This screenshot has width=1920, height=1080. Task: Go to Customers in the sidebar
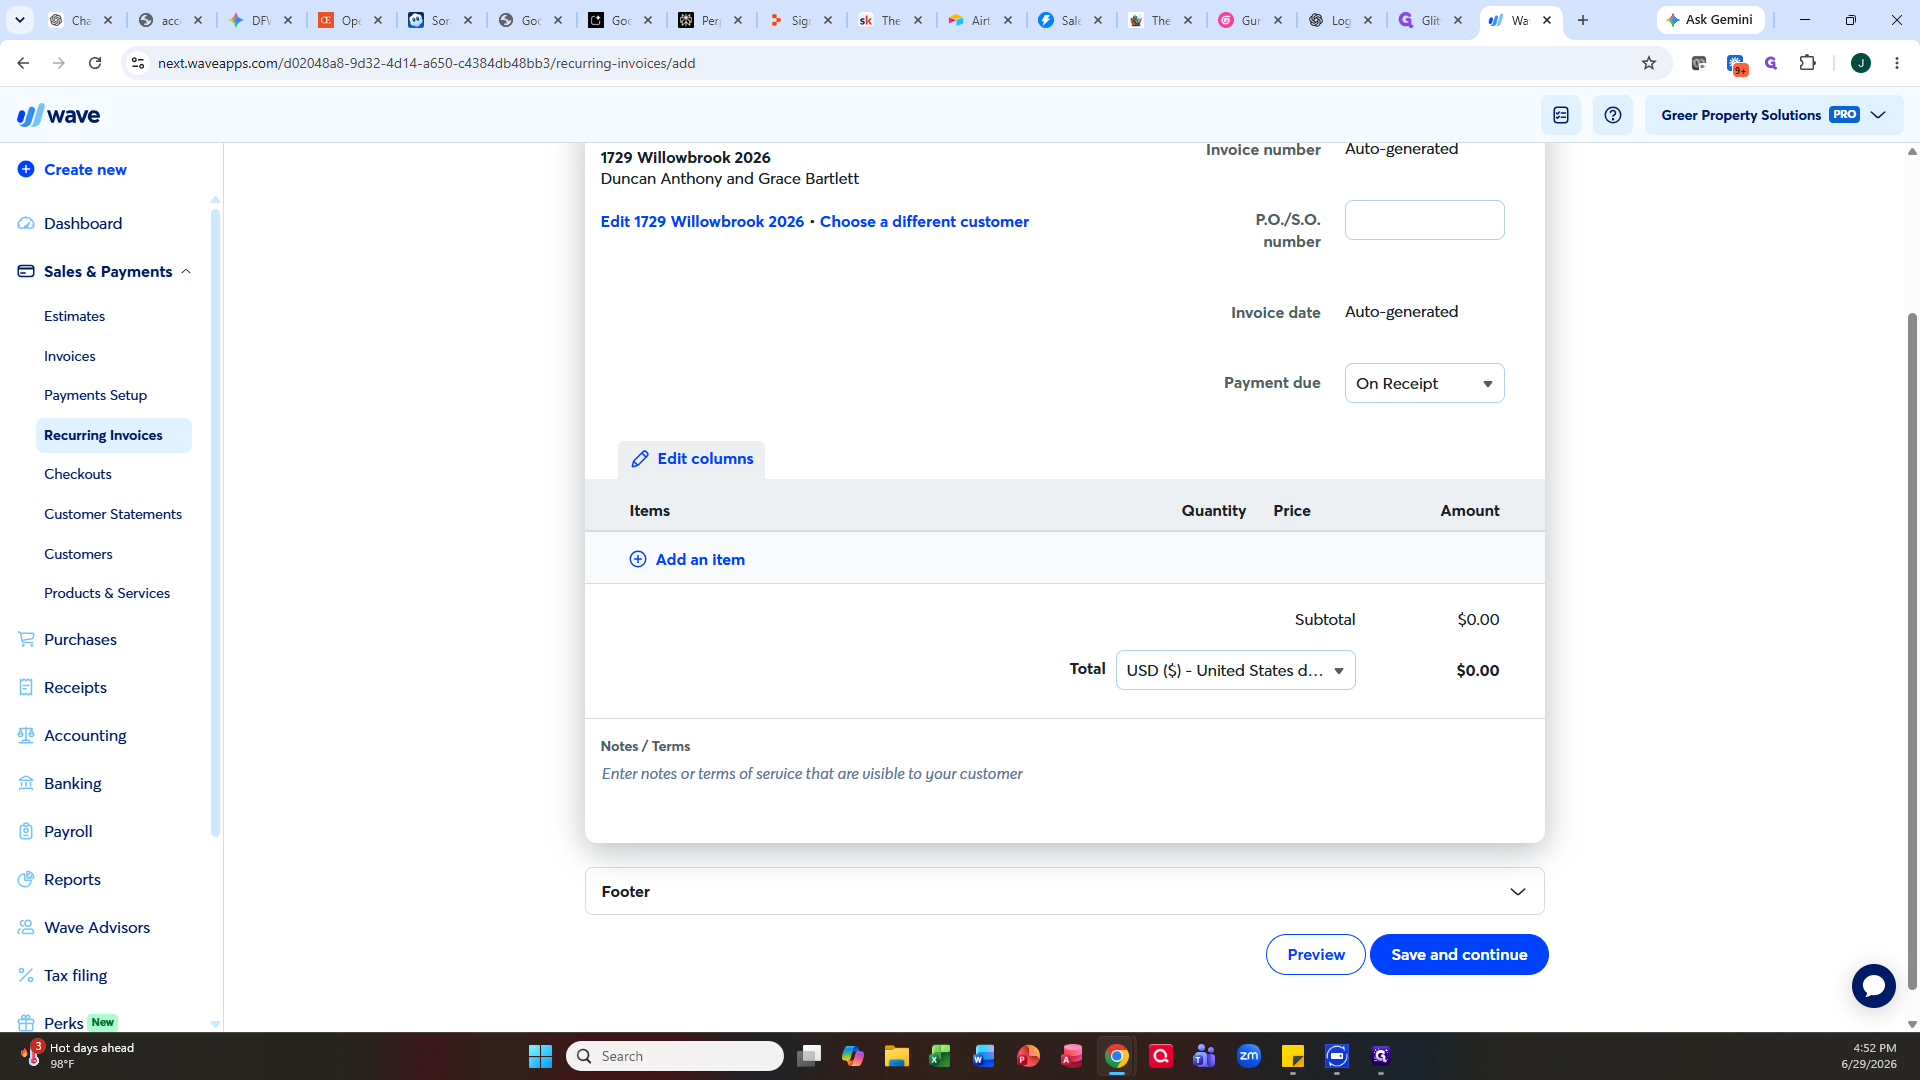78,554
